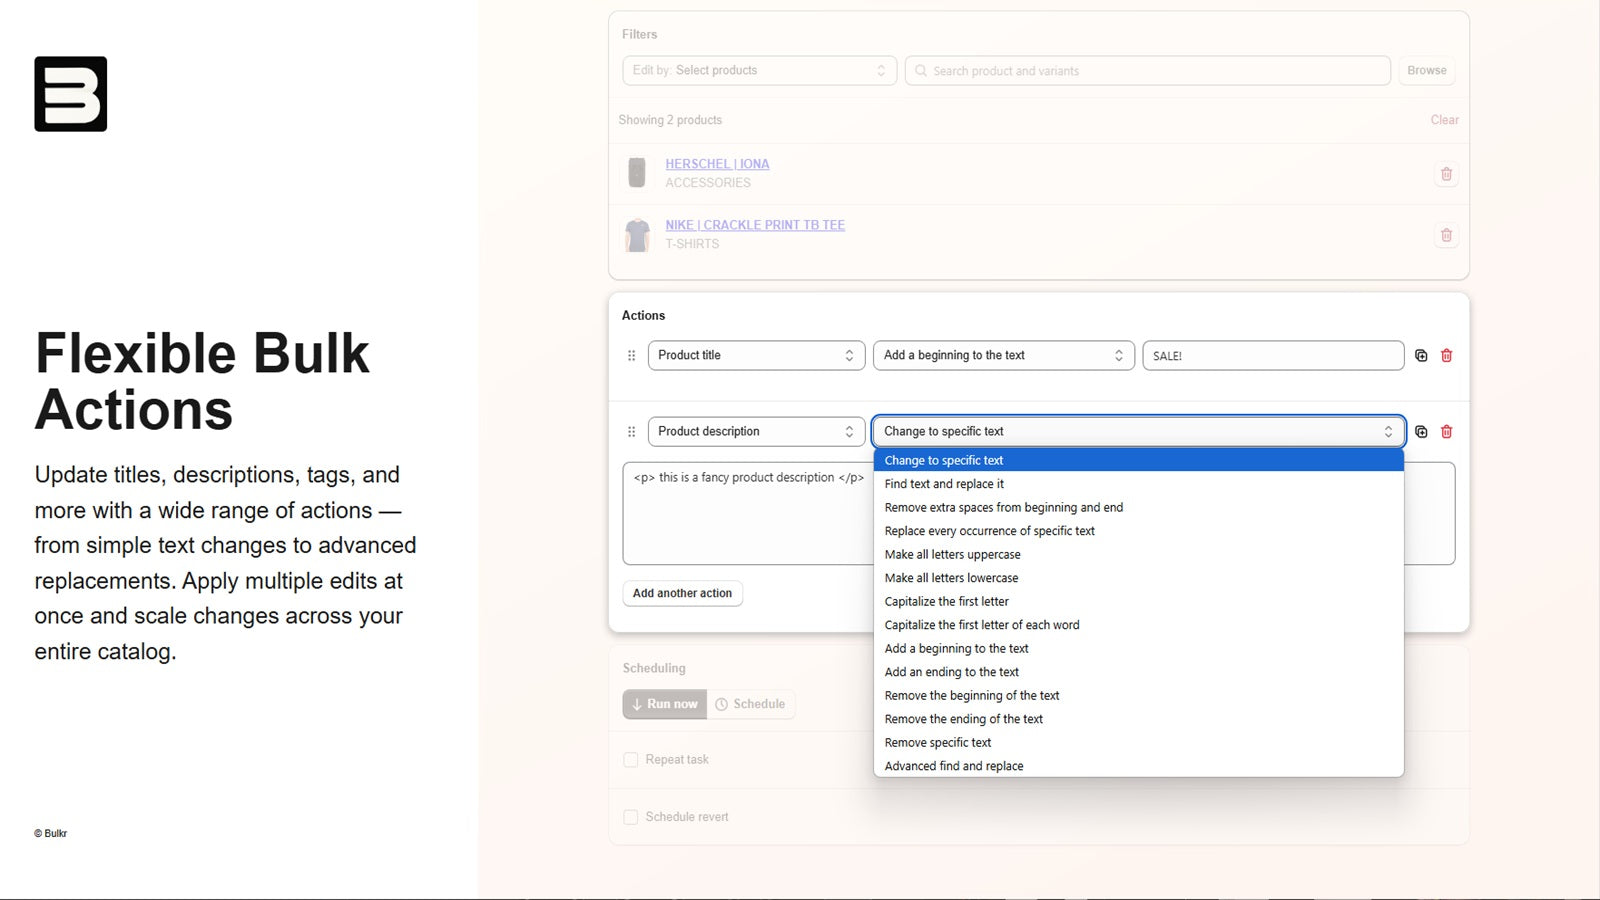Image resolution: width=1600 pixels, height=900 pixels.
Task: Click the Run now button
Action: click(664, 704)
